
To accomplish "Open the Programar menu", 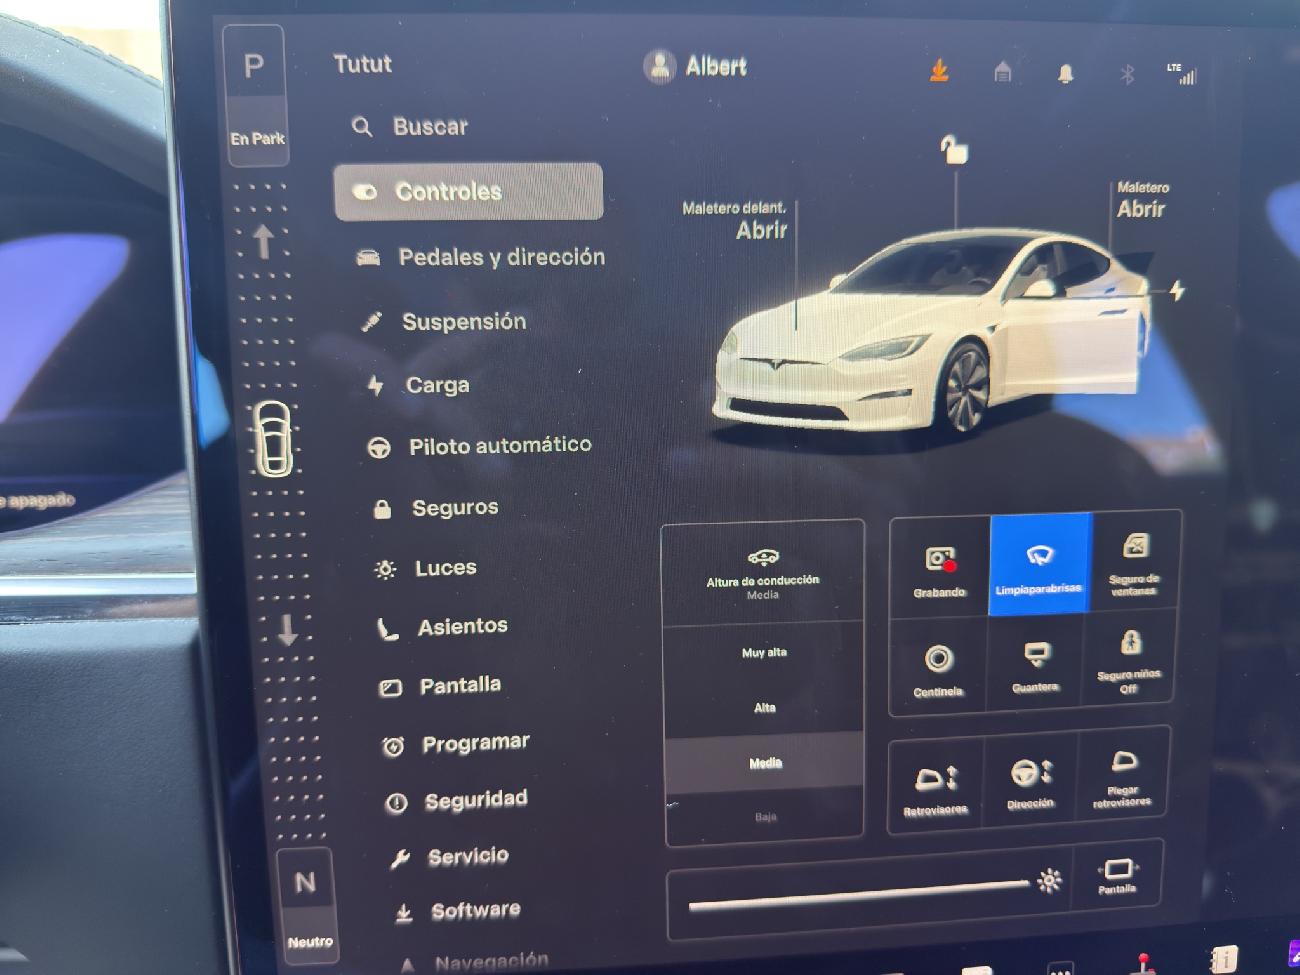I will pyautogui.click(x=456, y=744).
